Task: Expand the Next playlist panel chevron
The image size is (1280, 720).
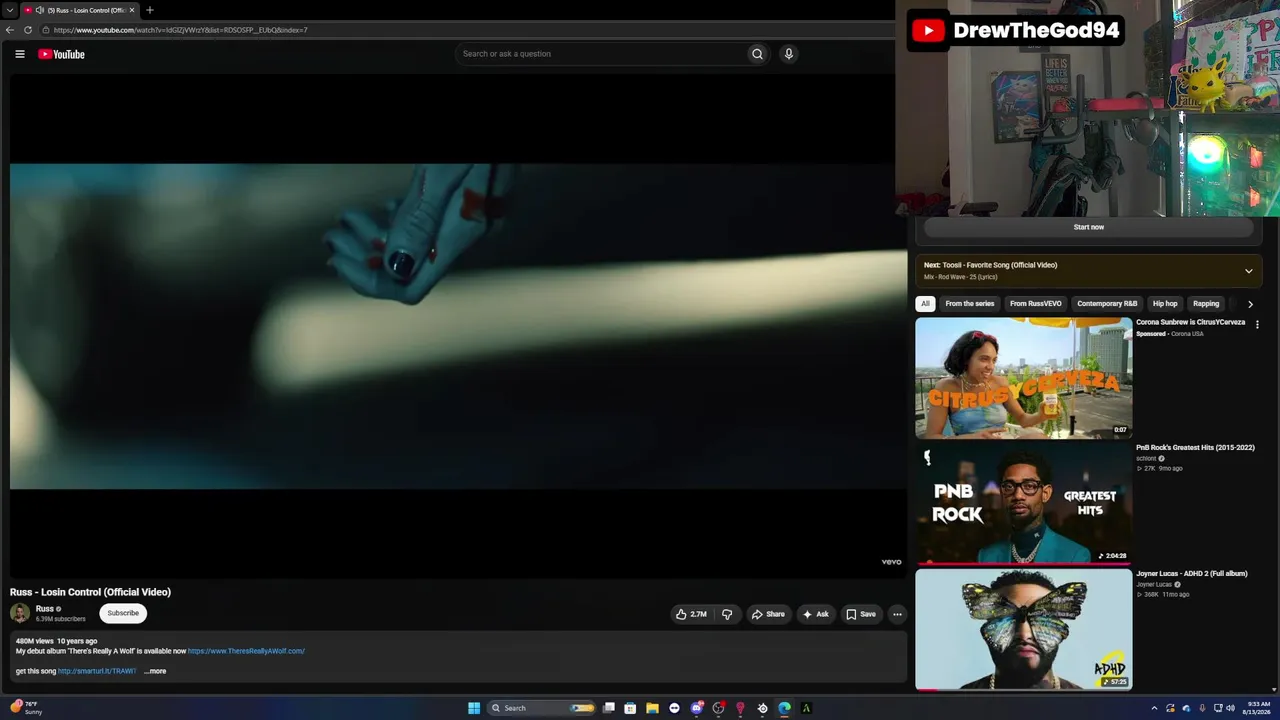Action: pyautogui.click(x=1248, y=271)
